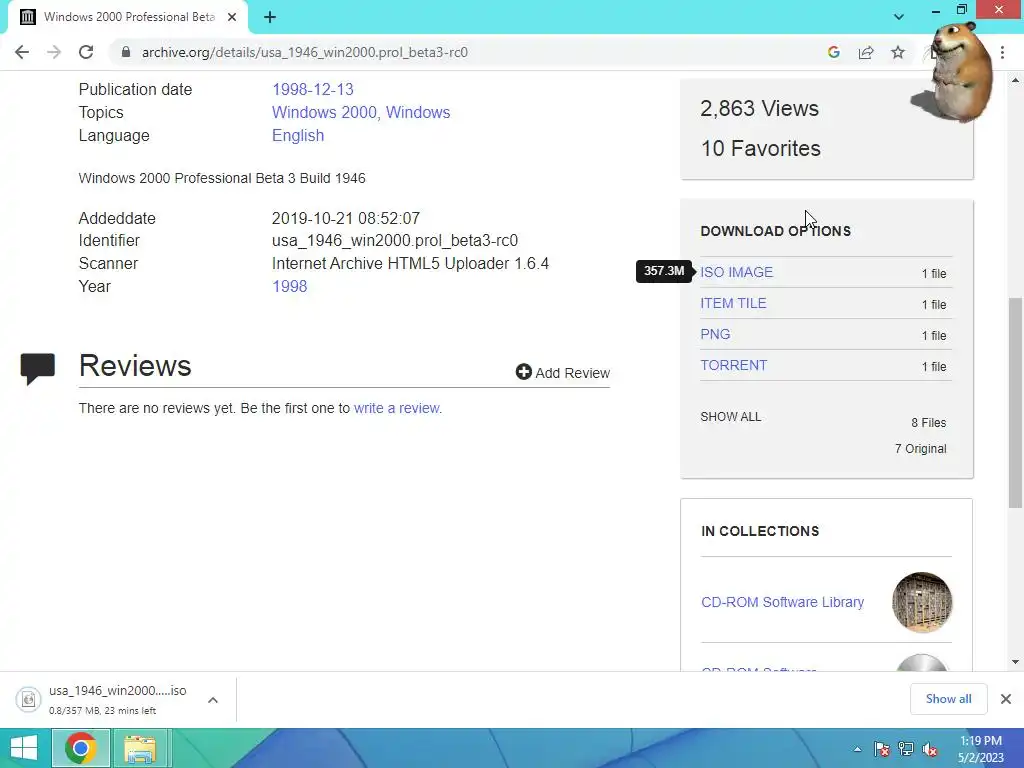Share this page via share icon
This screenshot has height=768, width=1024.
pos(866,52)
